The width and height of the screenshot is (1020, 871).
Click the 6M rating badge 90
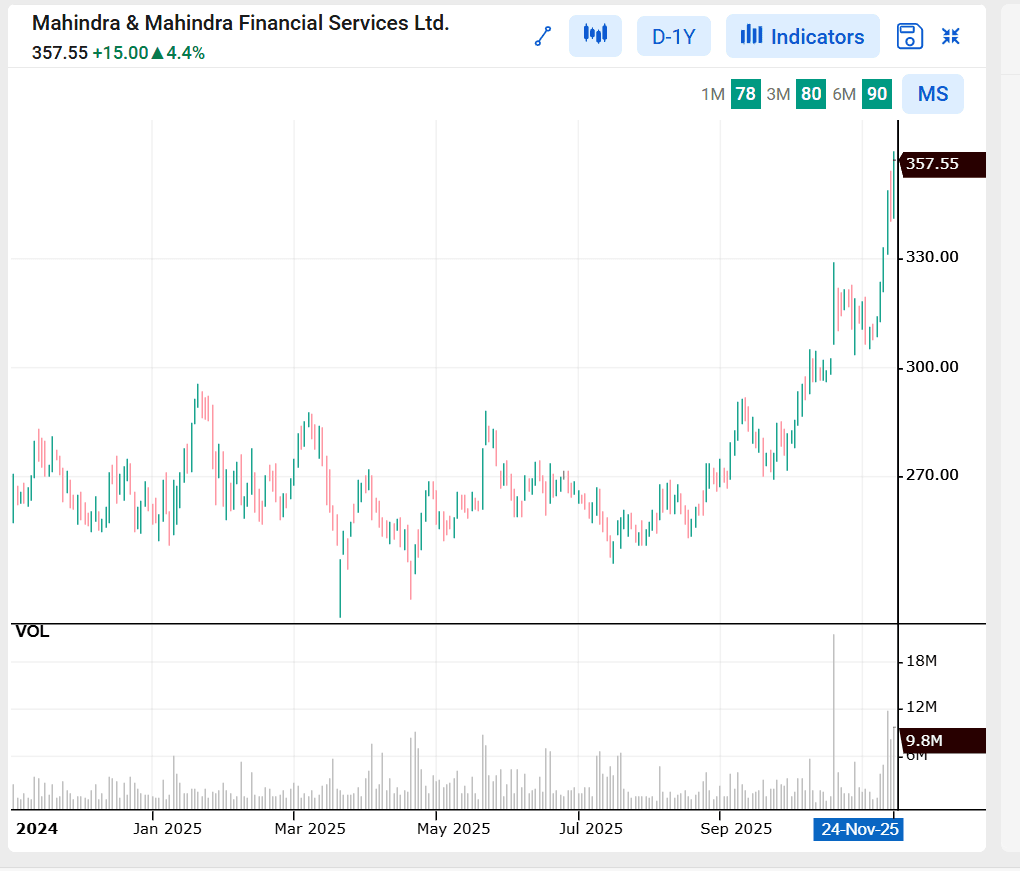point(876,94)
